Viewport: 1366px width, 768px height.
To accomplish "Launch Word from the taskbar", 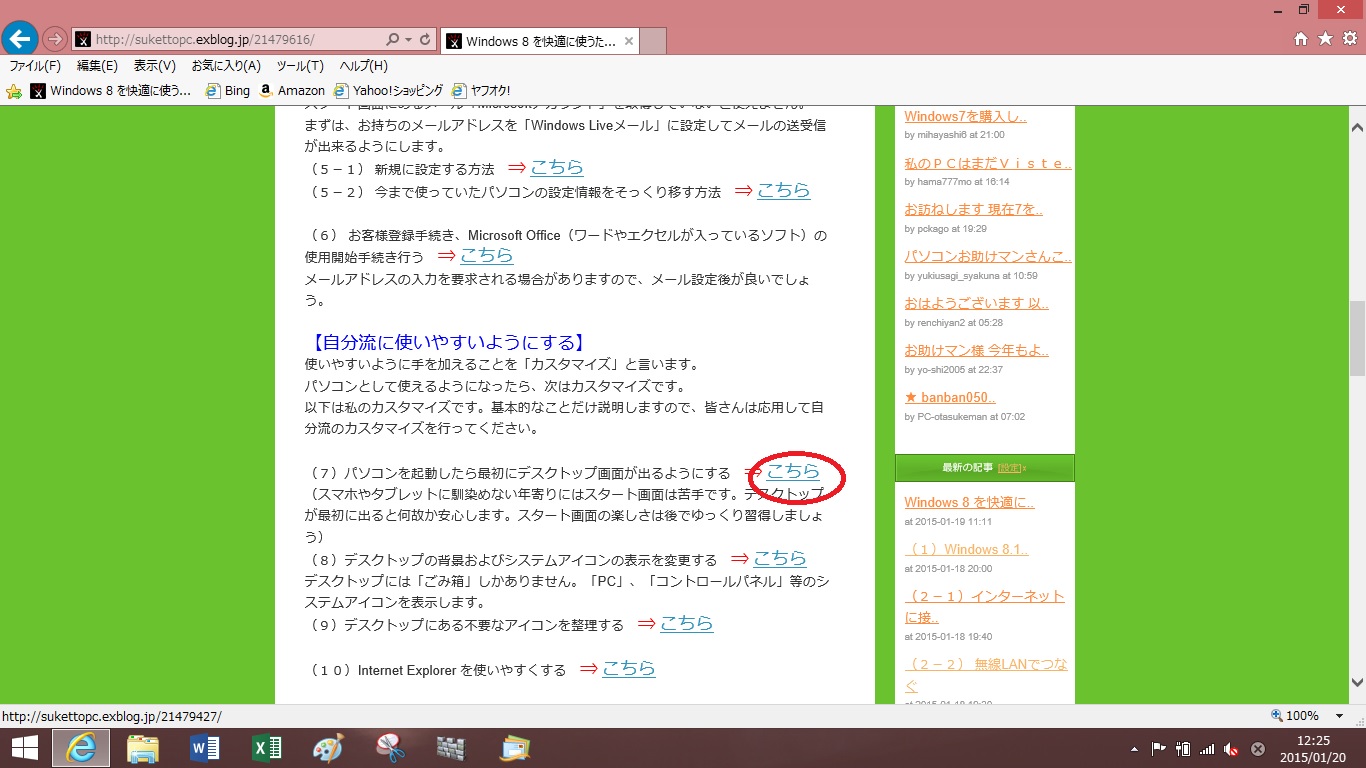I will [204, 748].
